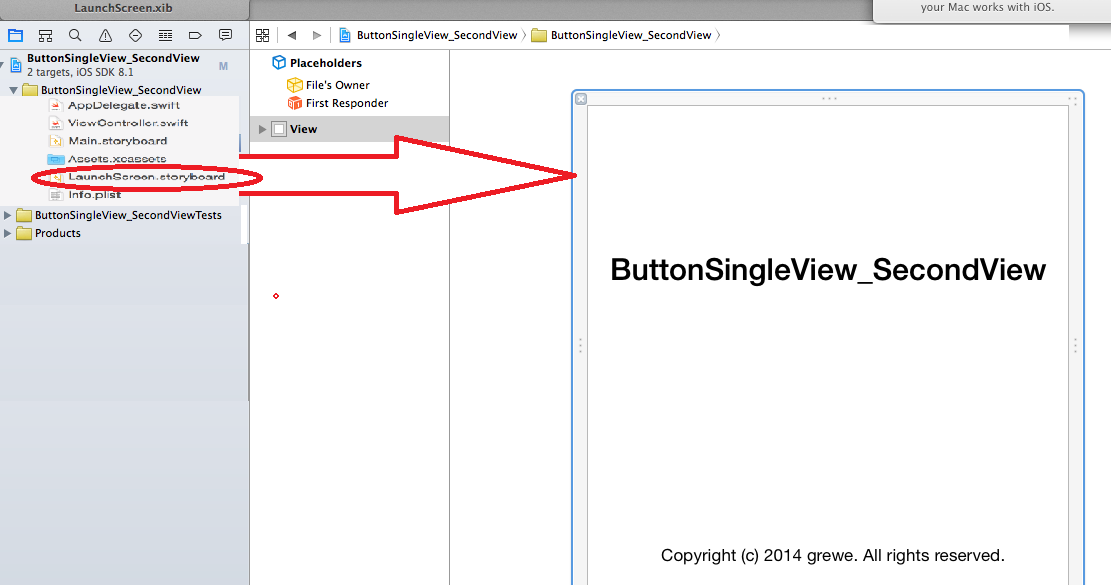The height and width of the screenshot is (585, 1111).
Task: Open the Project navigator folder icon
Action: [x=15, y=35]
